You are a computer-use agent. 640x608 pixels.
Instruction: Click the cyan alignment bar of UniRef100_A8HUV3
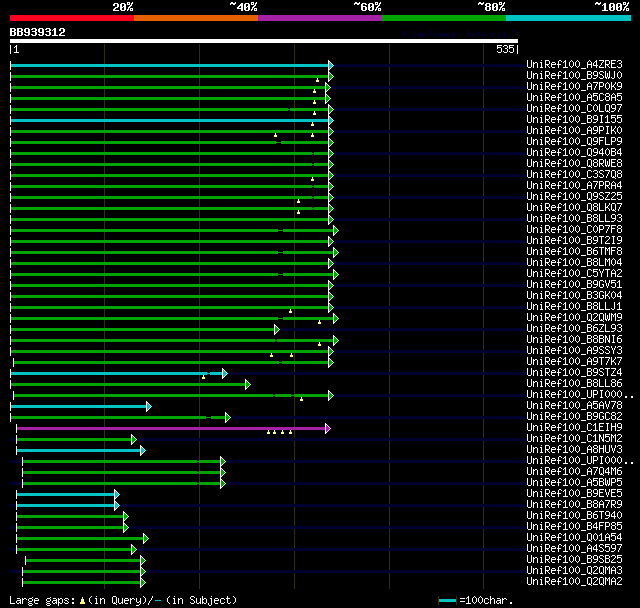[78, 450]
